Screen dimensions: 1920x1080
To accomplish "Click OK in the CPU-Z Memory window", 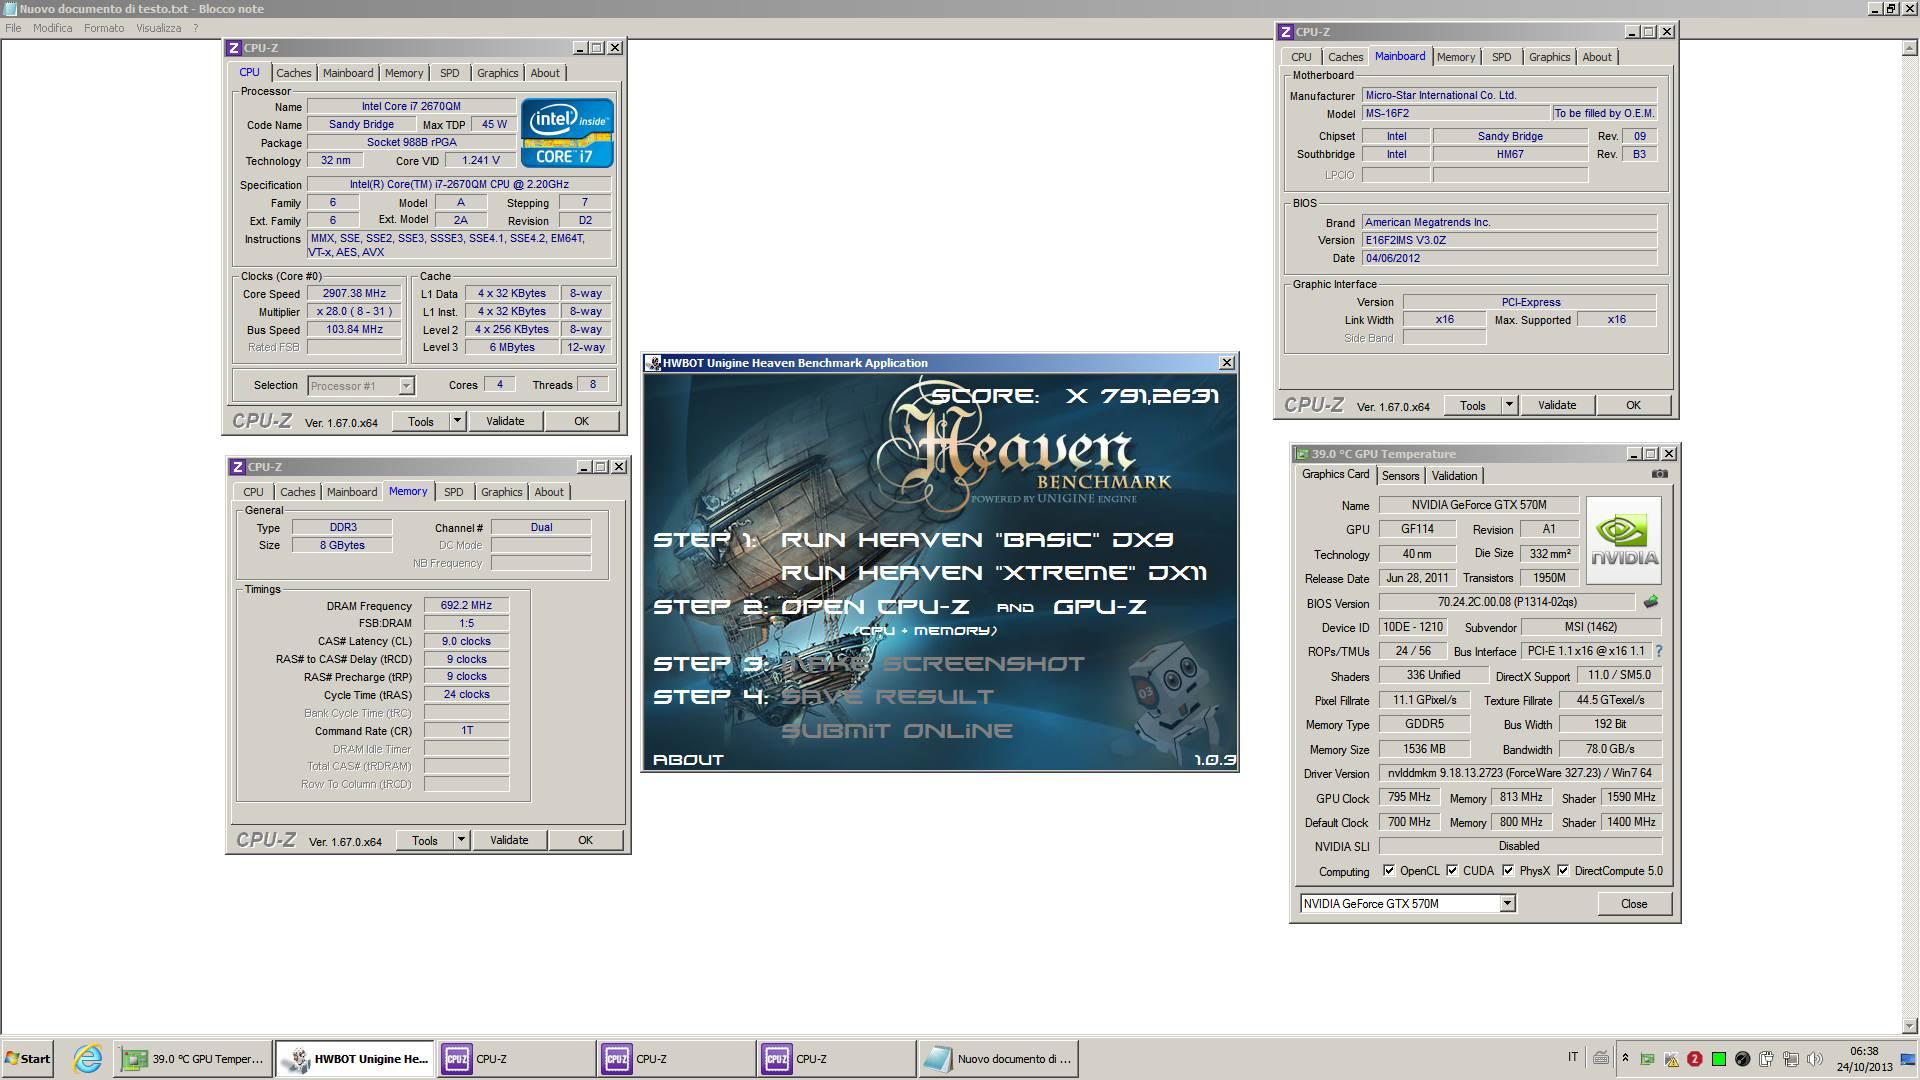I will point(585,840).
